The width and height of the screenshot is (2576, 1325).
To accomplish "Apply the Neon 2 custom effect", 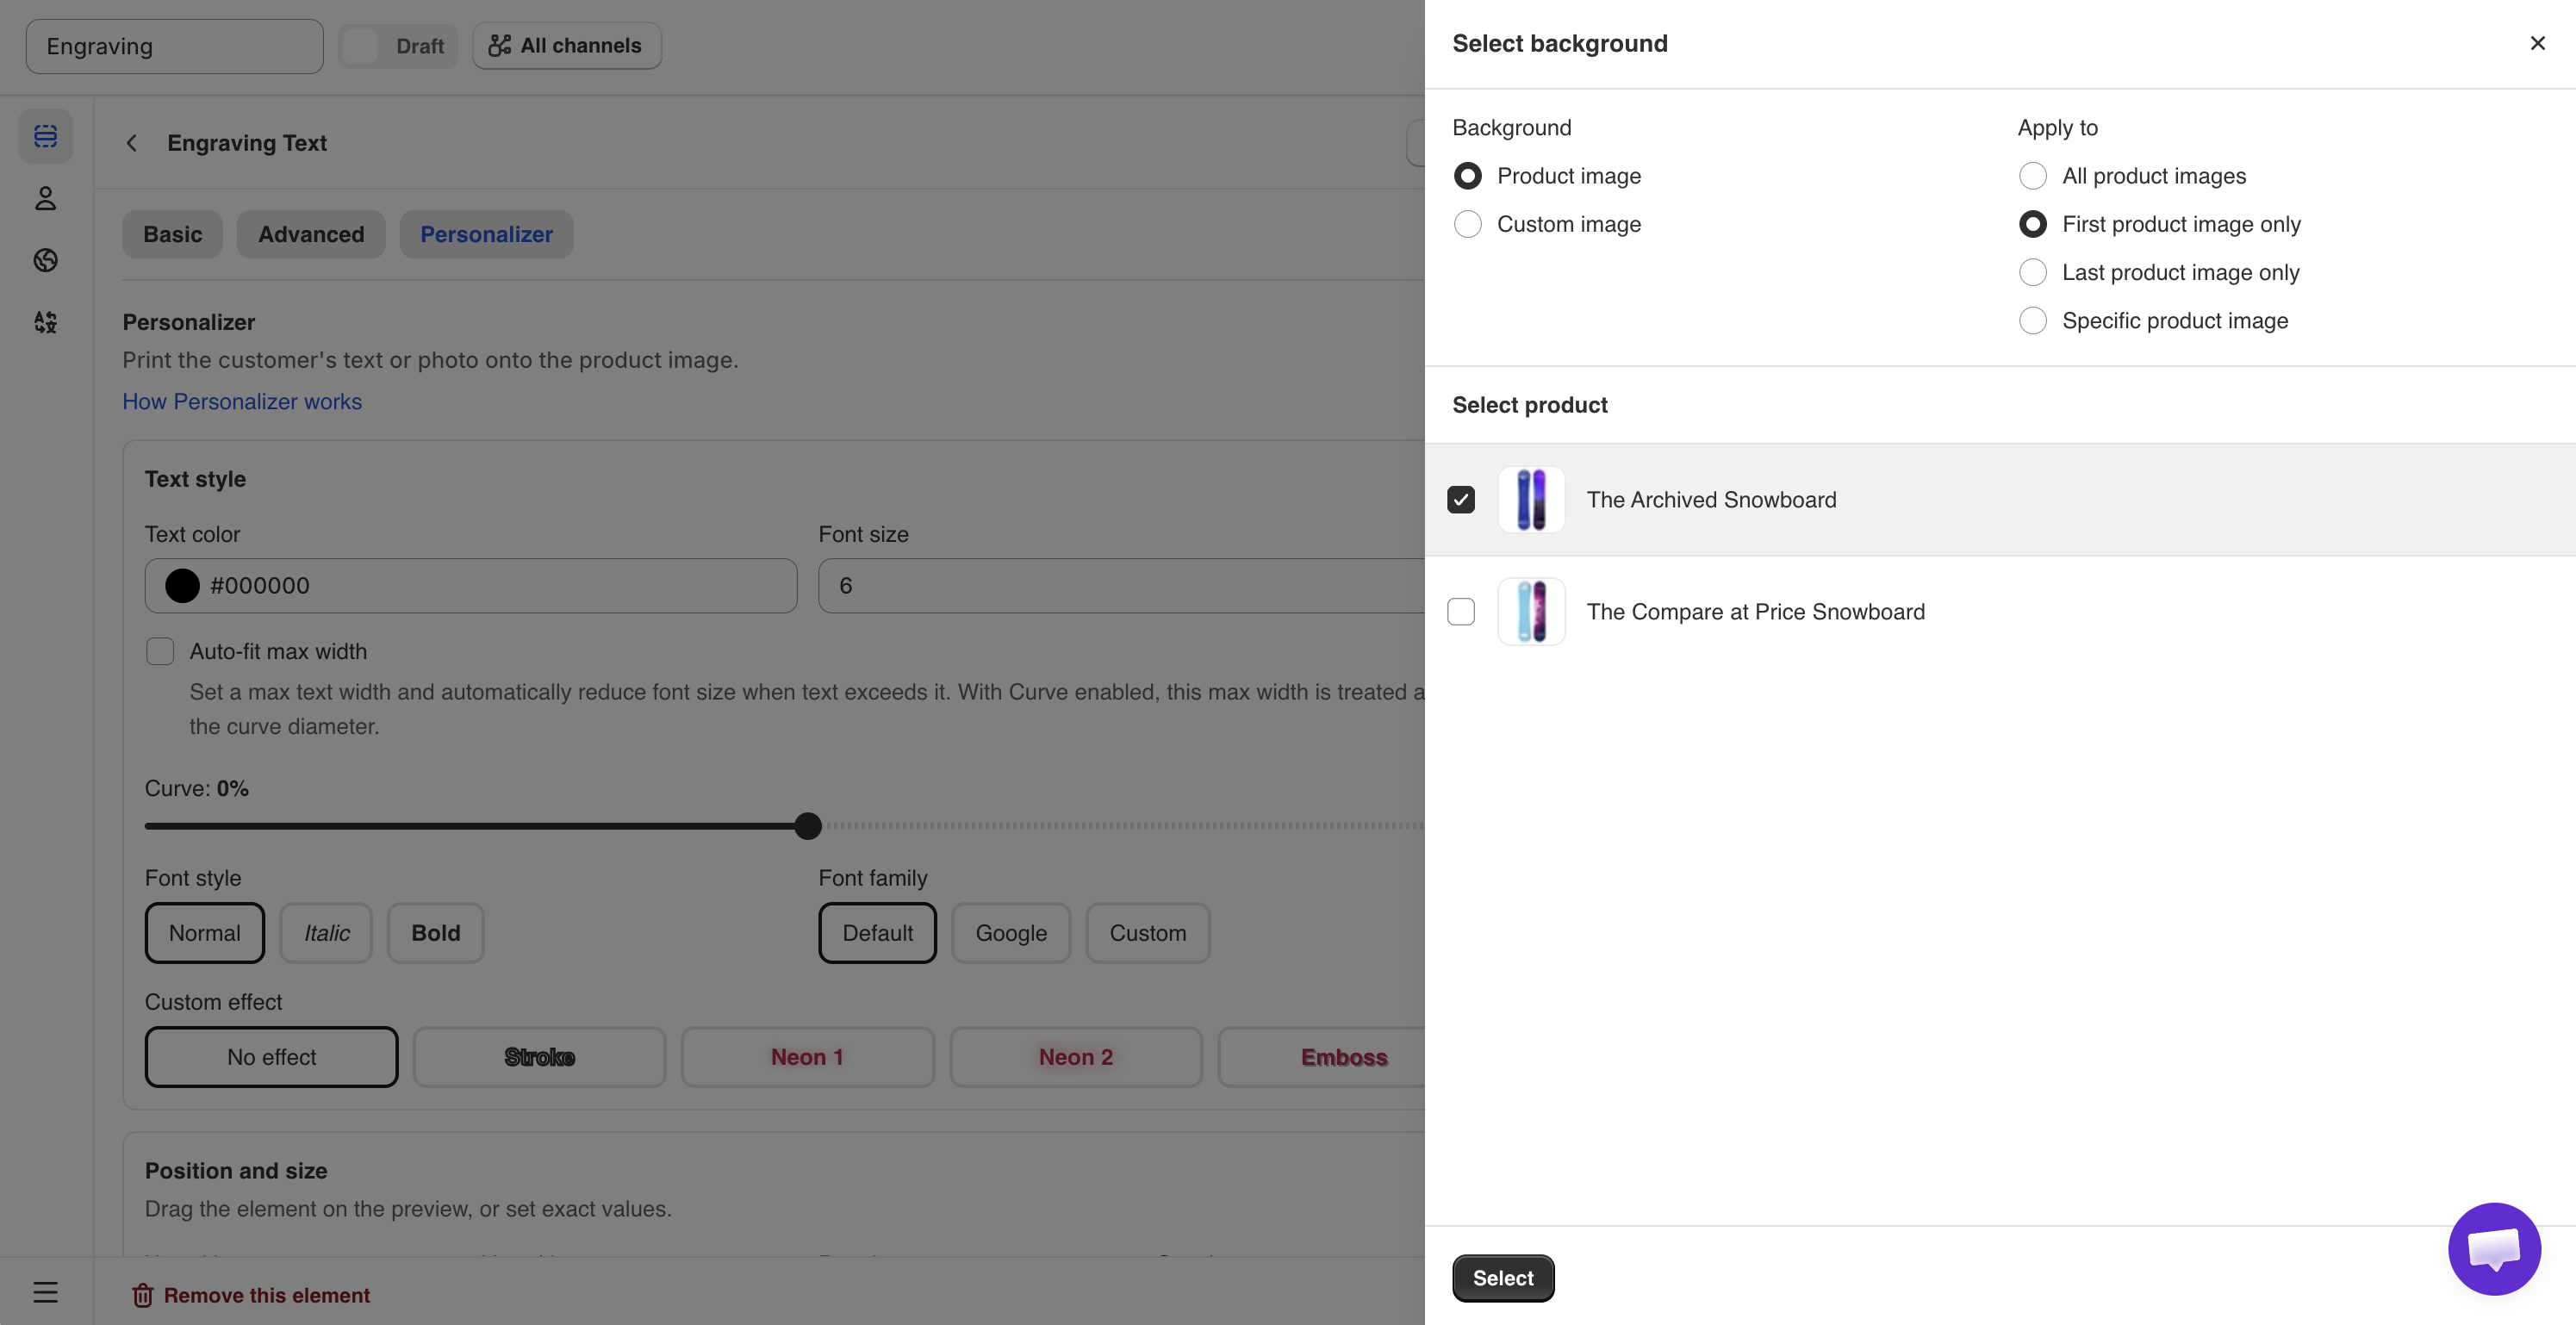I will 1076,1057.
